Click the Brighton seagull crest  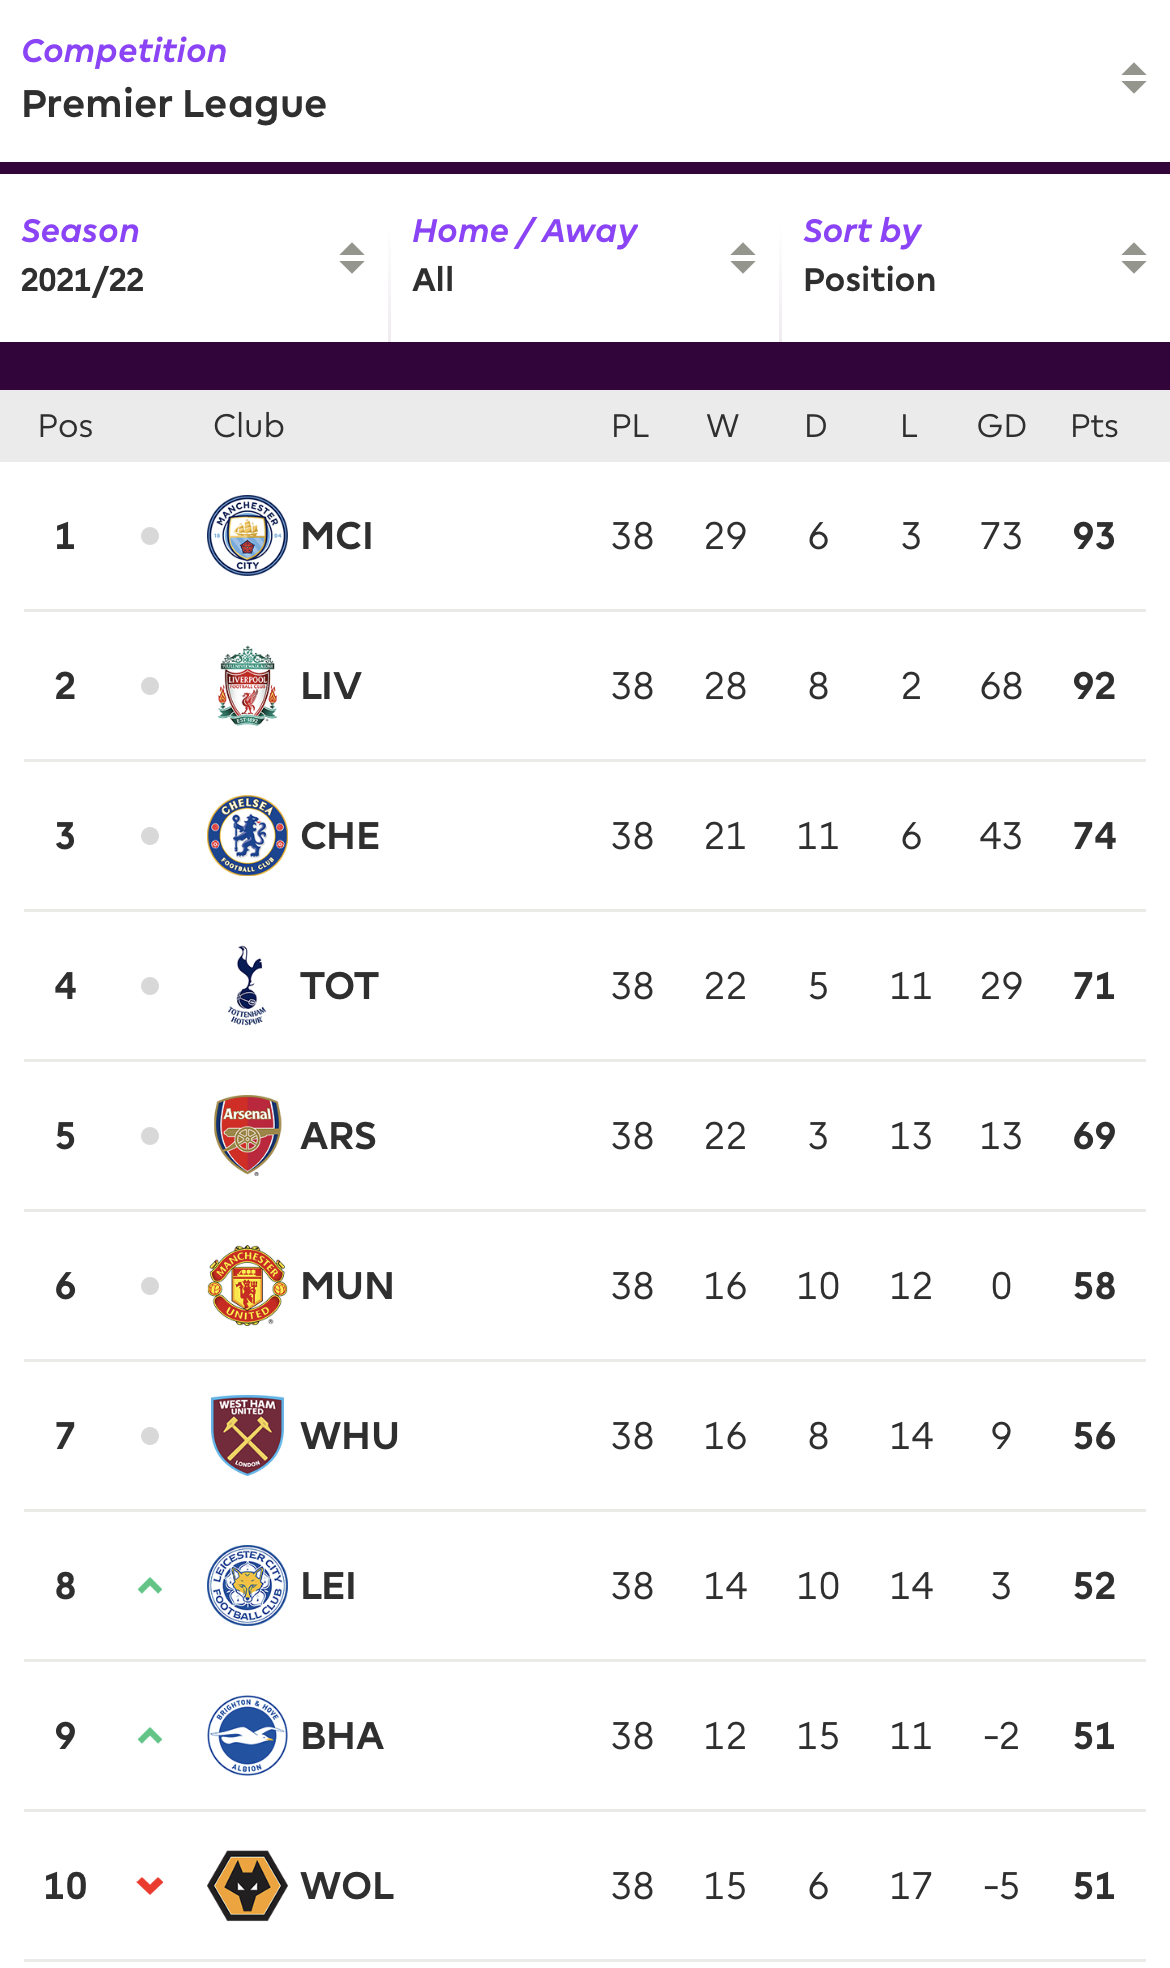point(247,1735)
